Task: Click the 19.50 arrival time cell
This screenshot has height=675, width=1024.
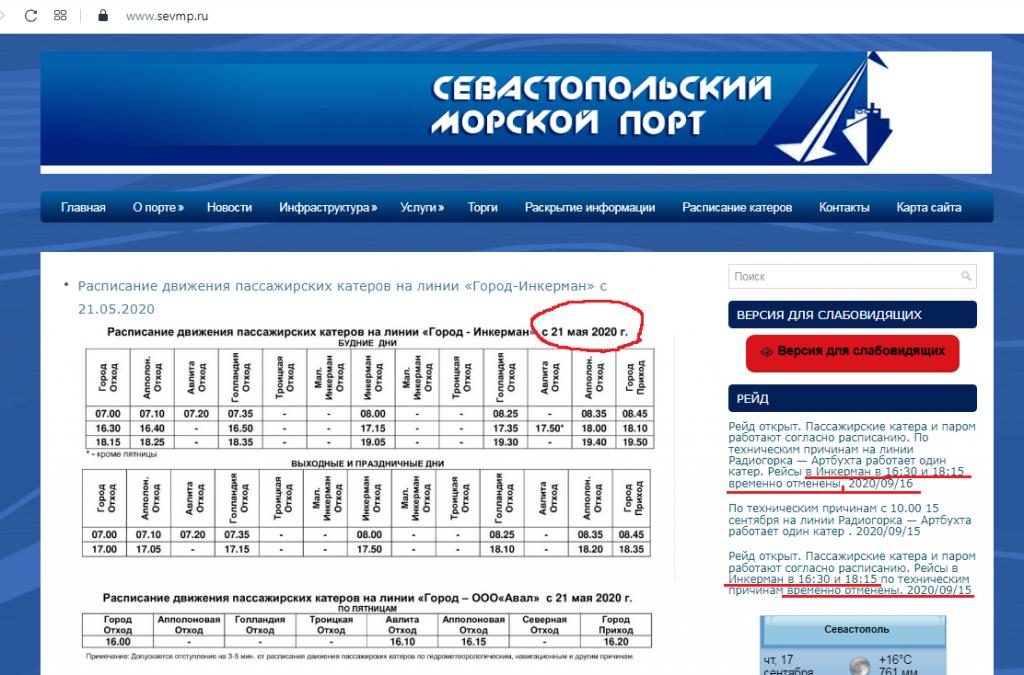Action: point(634,443)
